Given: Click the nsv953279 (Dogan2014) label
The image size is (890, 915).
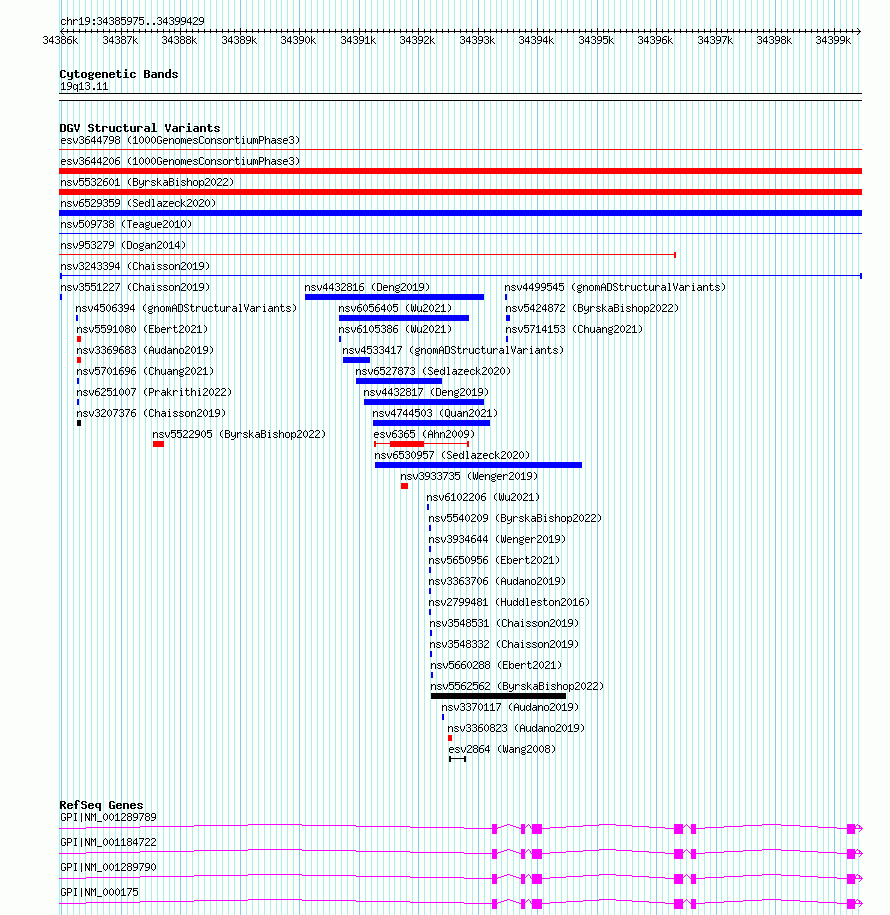Looking at the screenshot, I should [123, 246].
